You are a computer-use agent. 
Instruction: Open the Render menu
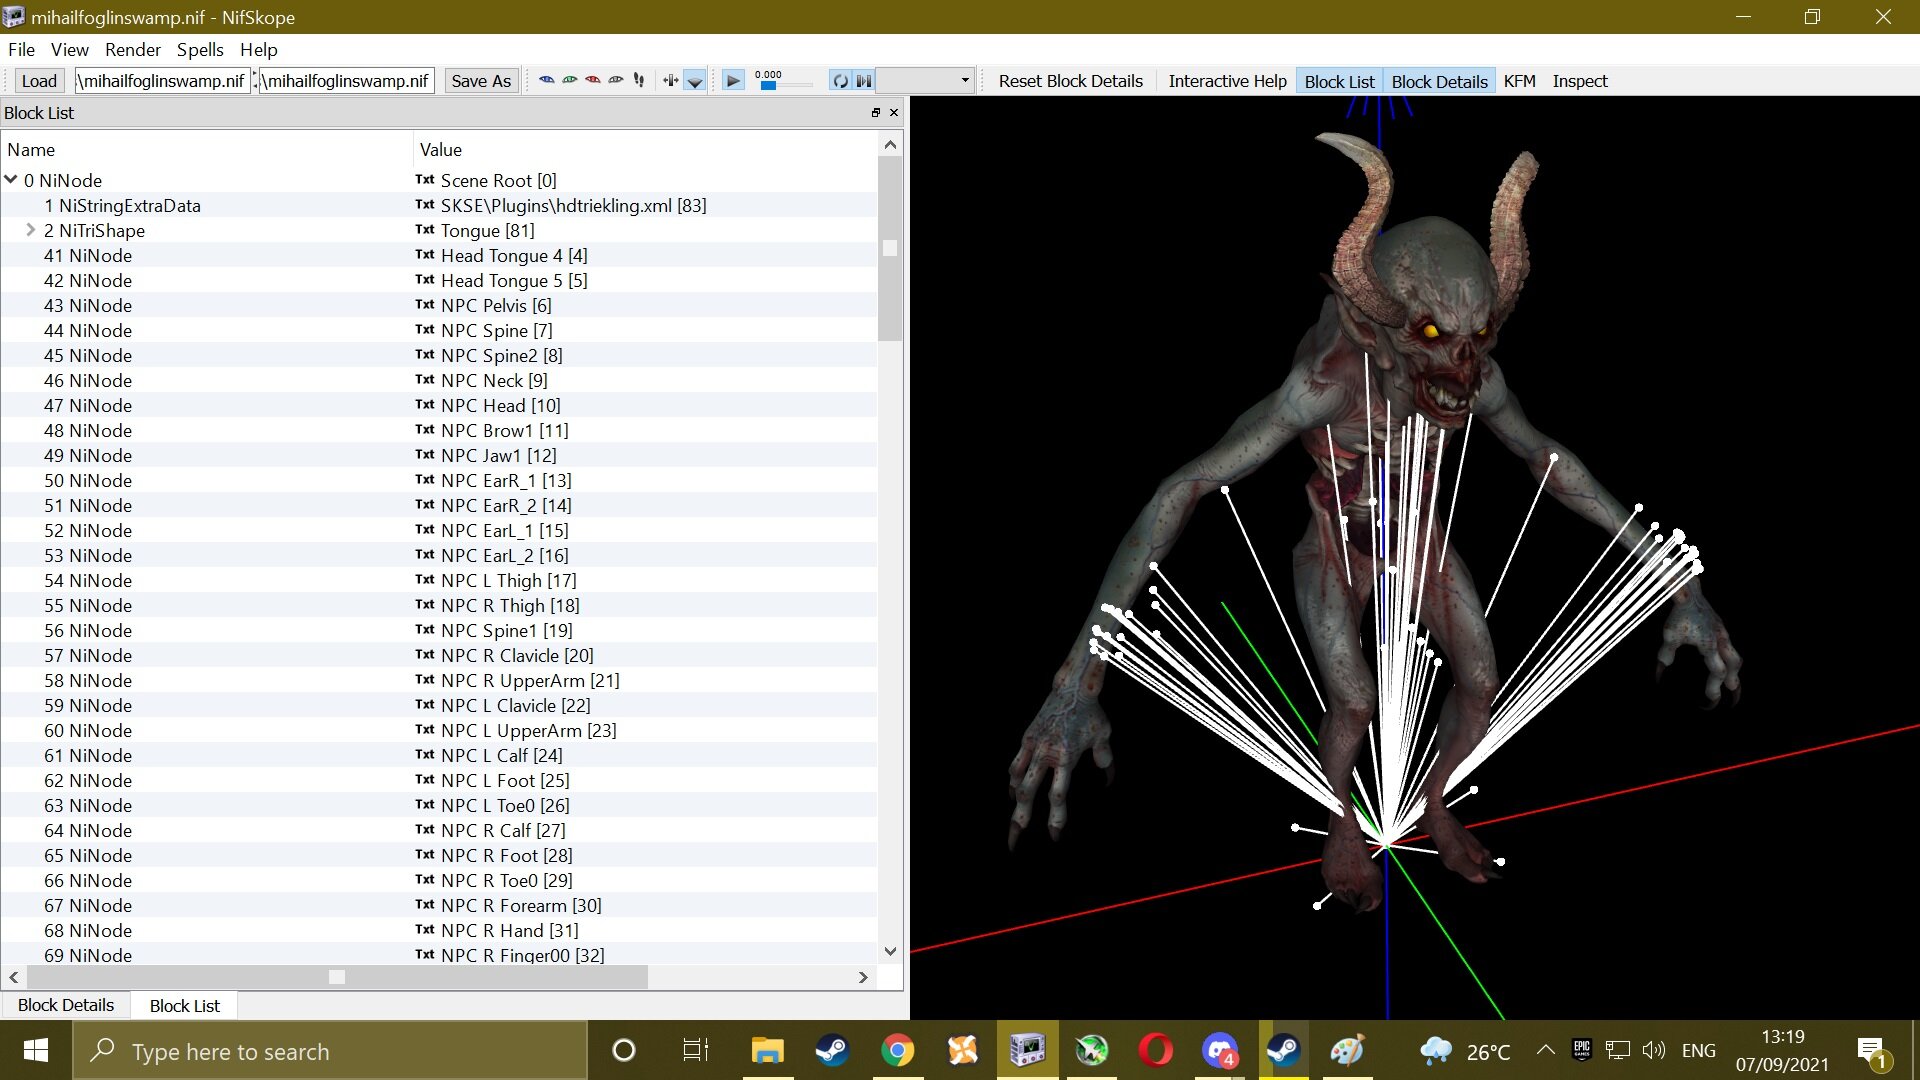pos(133,49)
